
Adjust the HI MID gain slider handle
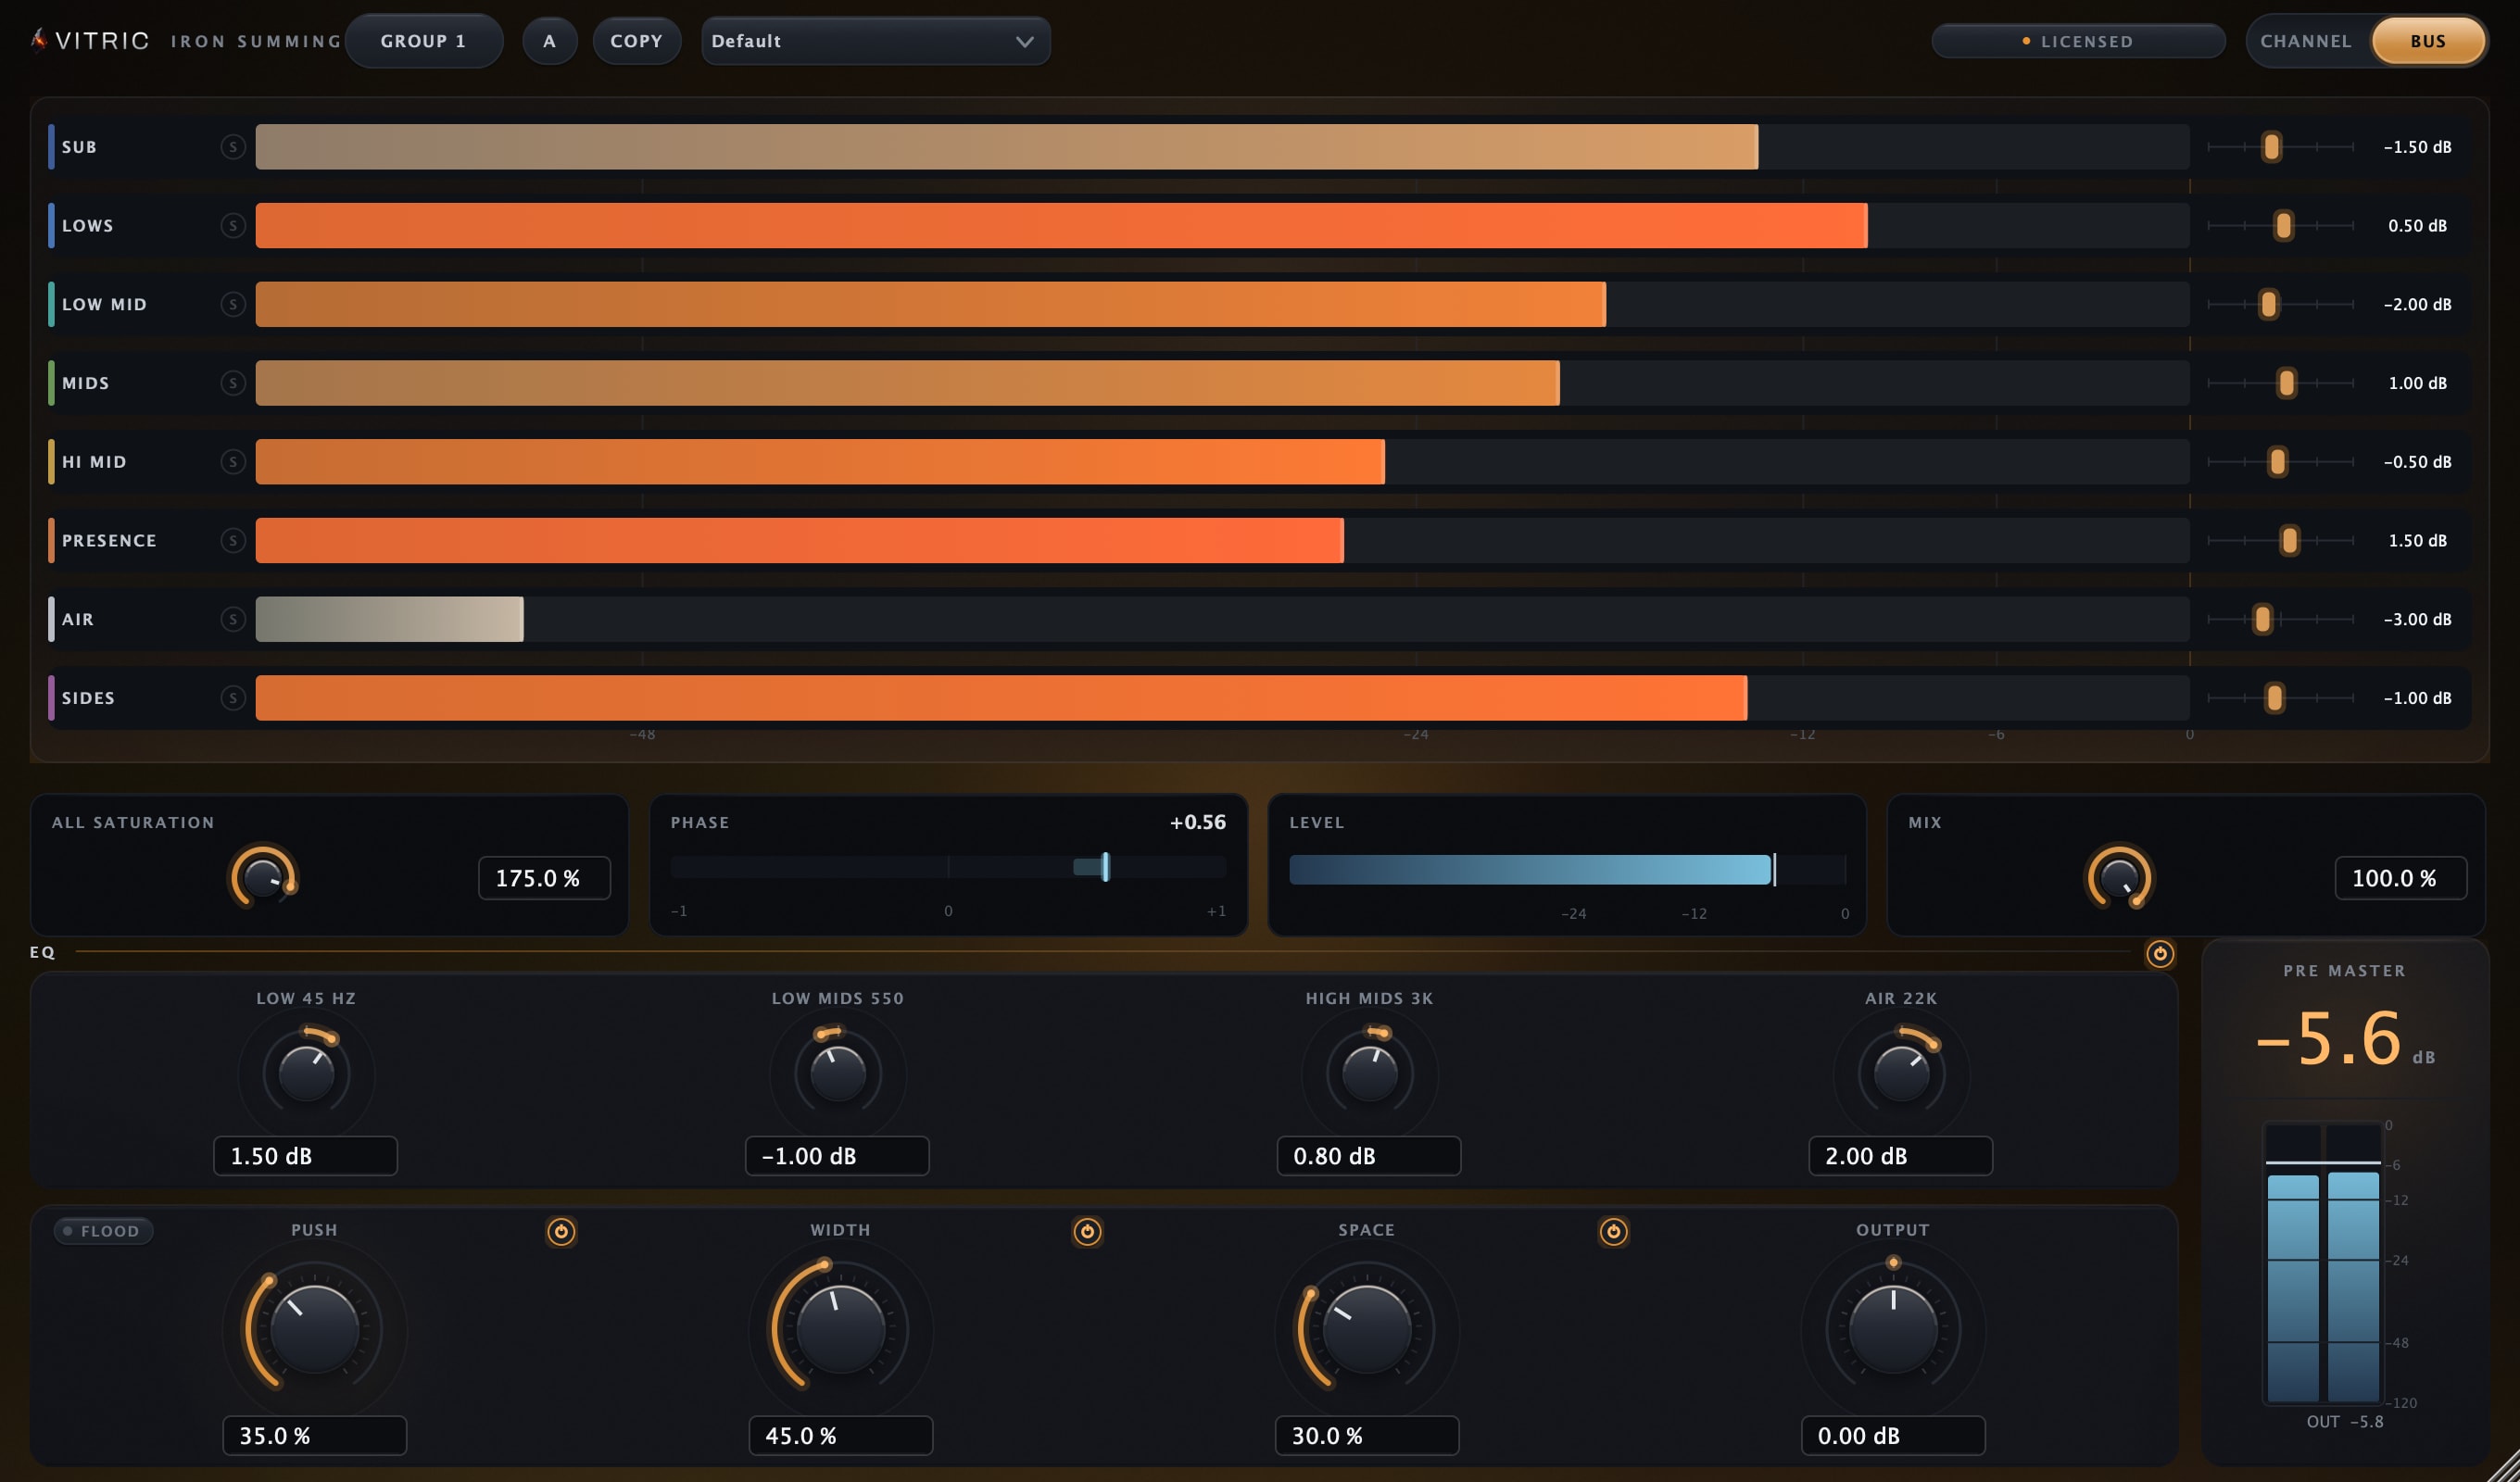[2278, 462]
